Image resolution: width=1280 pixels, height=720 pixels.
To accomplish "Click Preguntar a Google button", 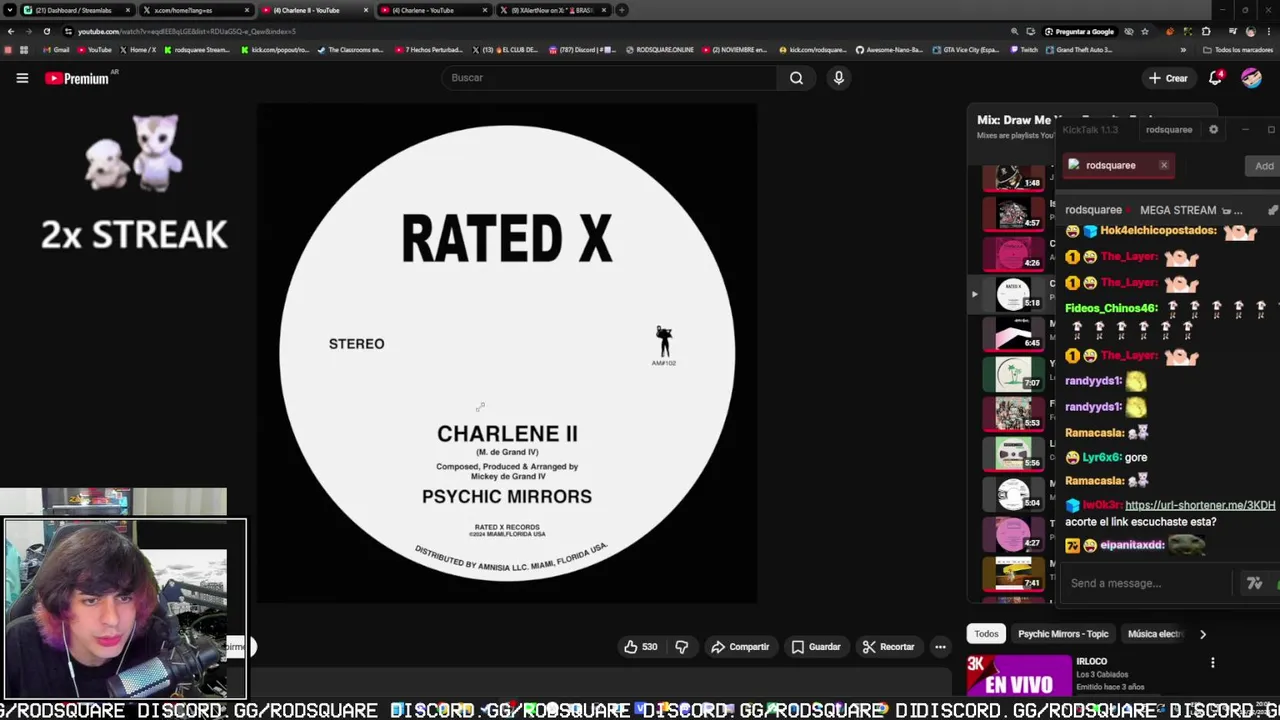I will (x=1079, y=31).
